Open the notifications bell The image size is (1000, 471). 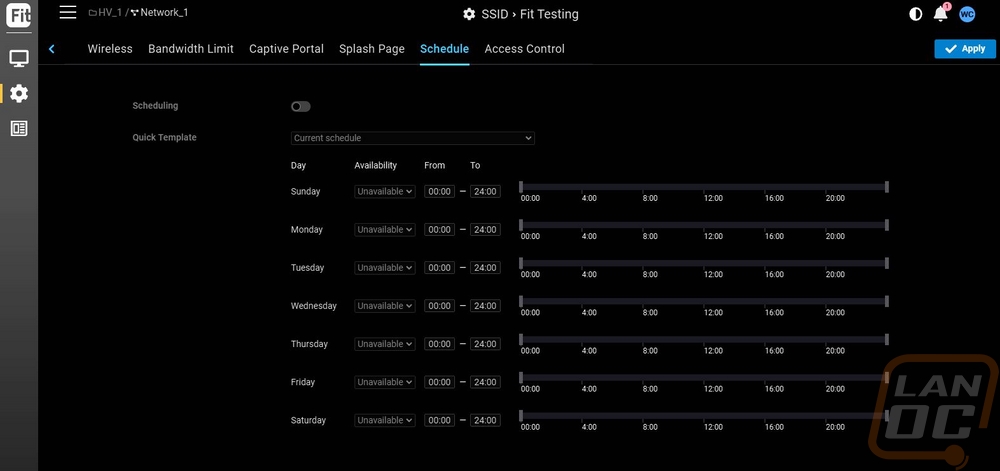click(940, 14)
